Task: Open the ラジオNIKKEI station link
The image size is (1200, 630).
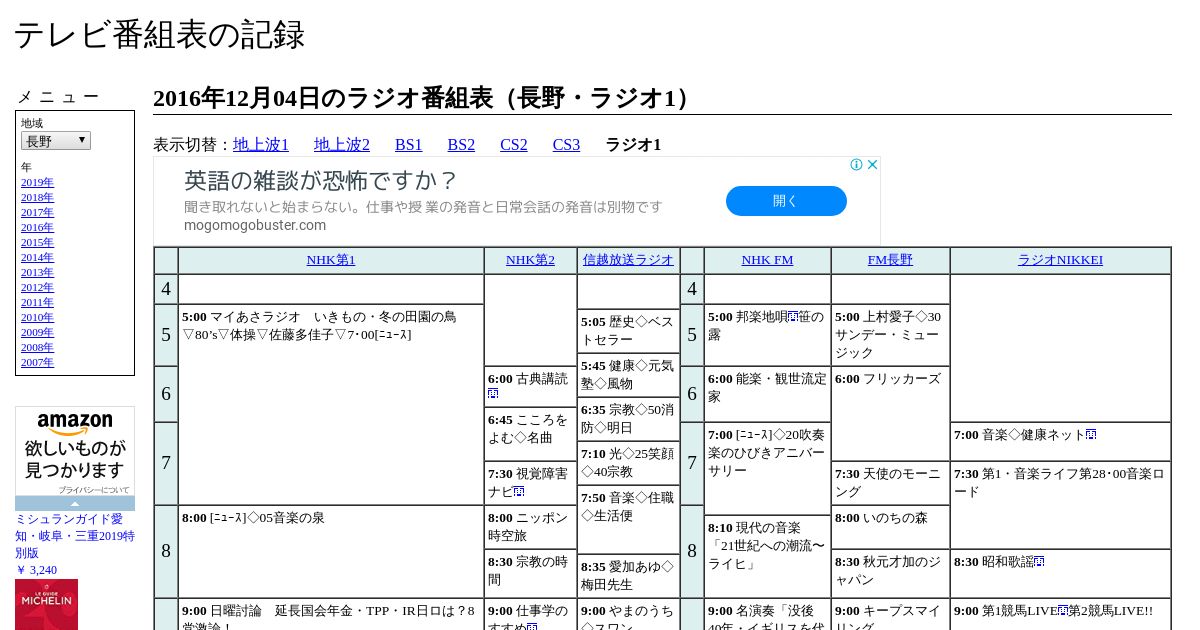Action: [x=1060, y=260]
